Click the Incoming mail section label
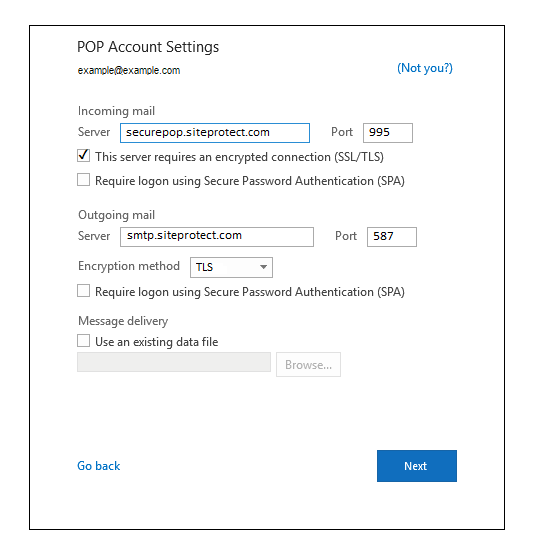 point(116,111)
